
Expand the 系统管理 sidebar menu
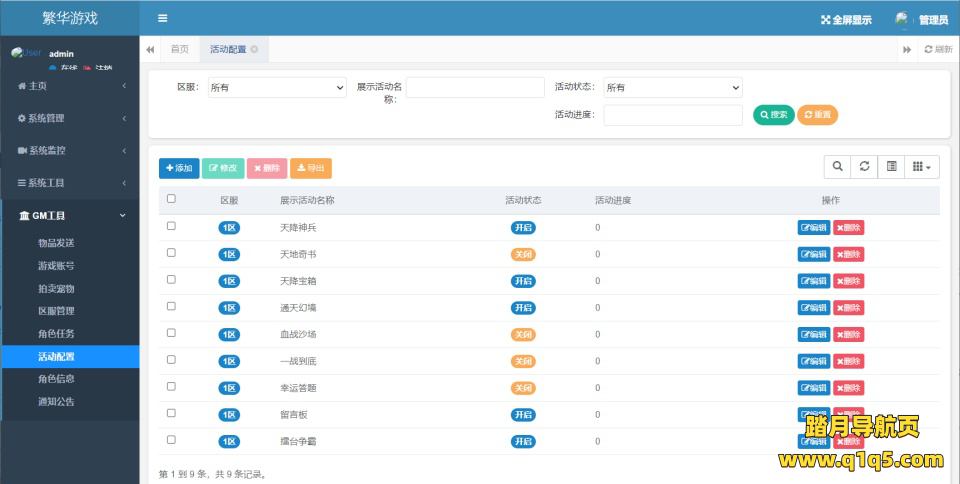point(70,118)
